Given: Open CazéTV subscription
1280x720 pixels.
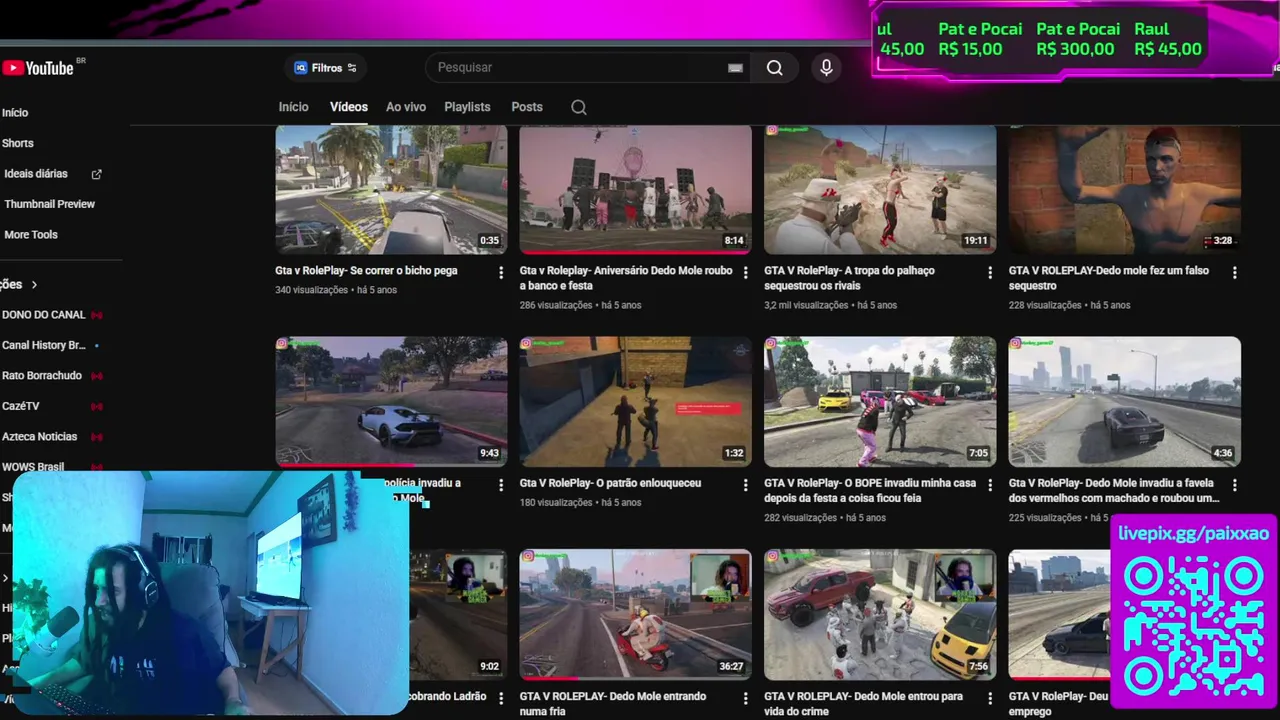Looking at the screenshot, I should point(21,406).
